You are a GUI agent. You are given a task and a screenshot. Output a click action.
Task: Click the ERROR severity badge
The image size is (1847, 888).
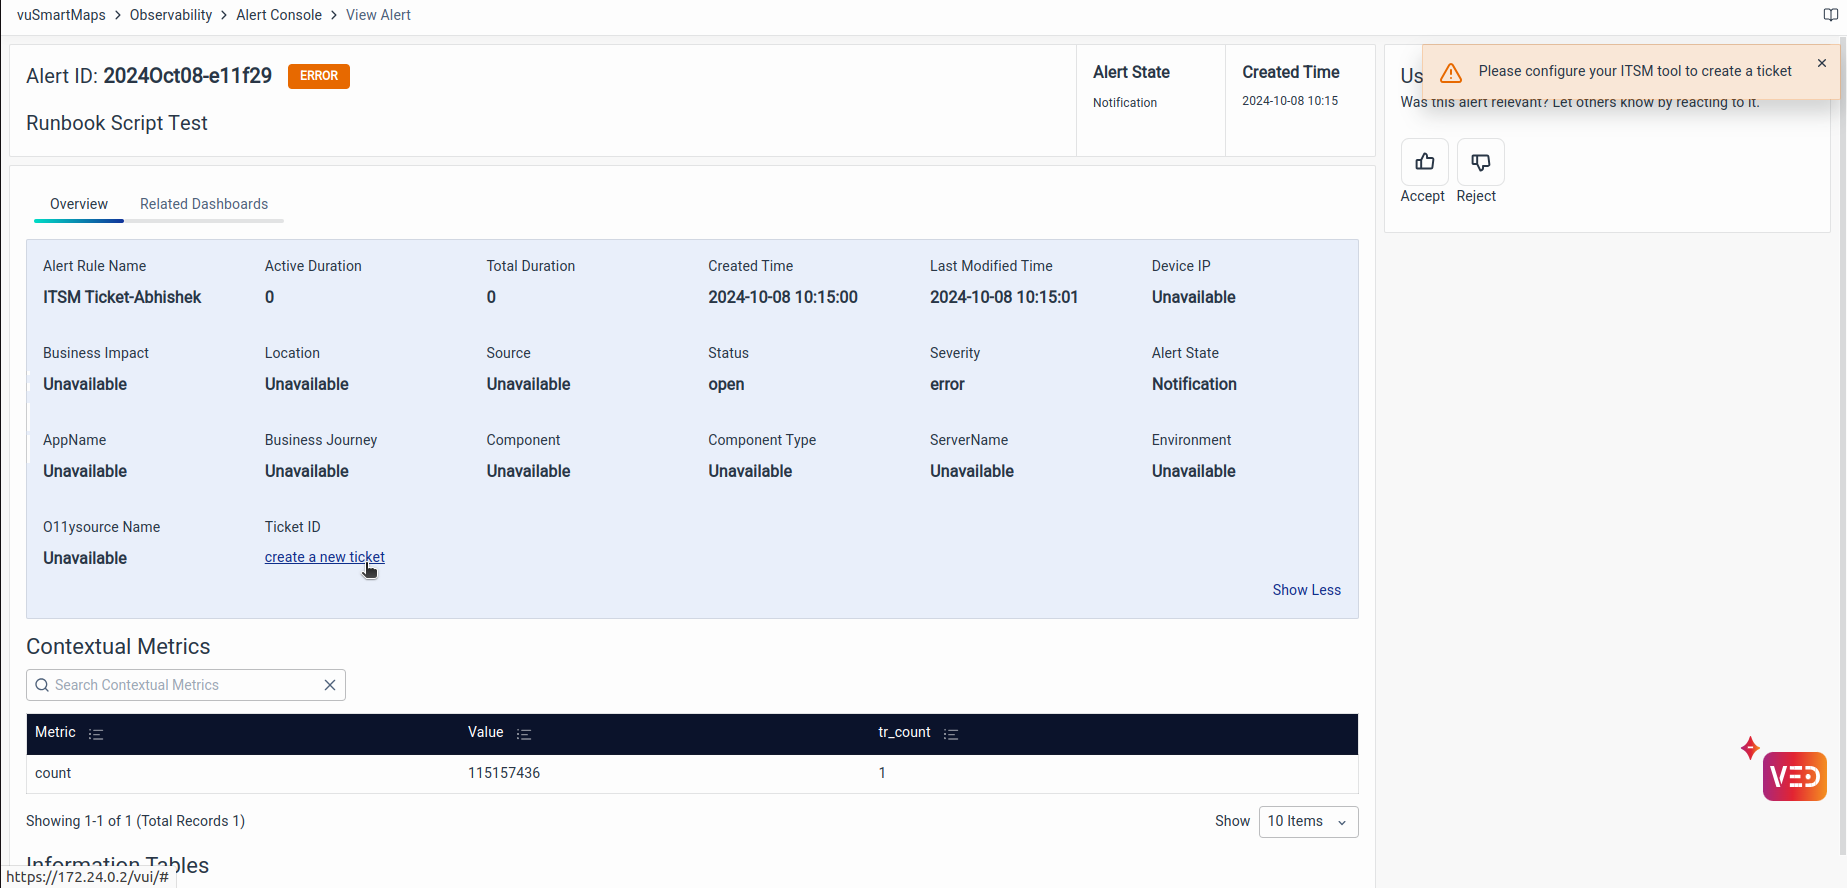[318, 76]
